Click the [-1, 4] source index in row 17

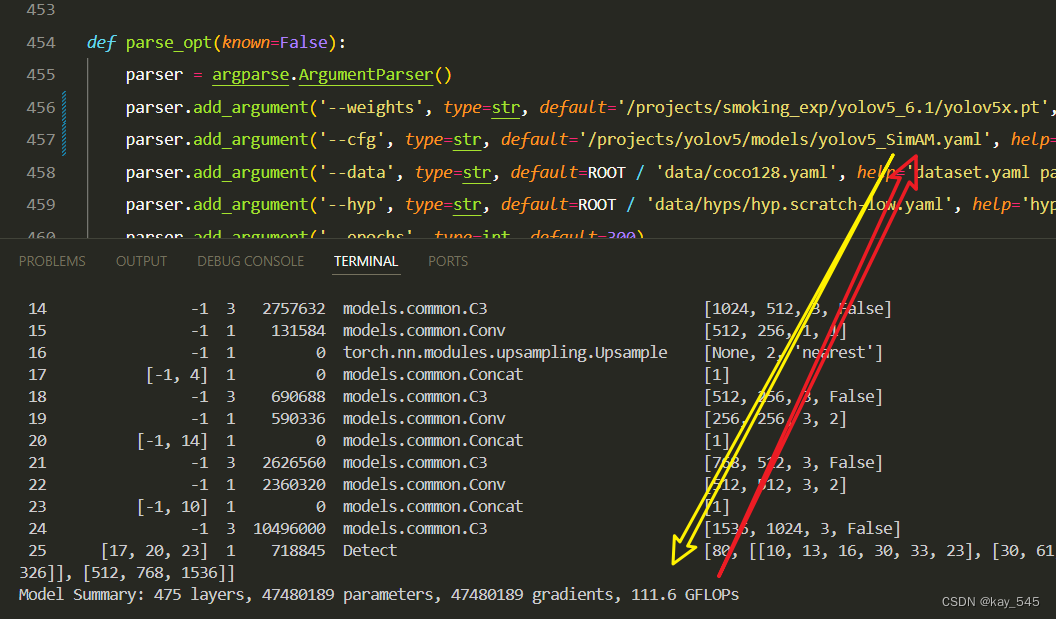click(x=176, y=374)
